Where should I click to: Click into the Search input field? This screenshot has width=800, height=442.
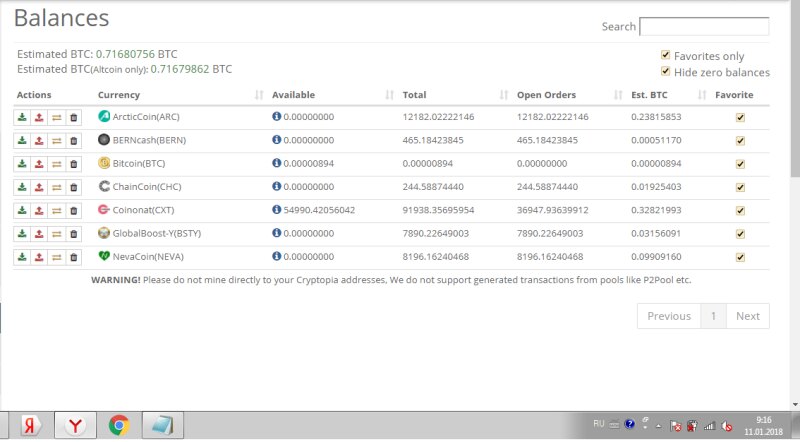coord(704,26)
